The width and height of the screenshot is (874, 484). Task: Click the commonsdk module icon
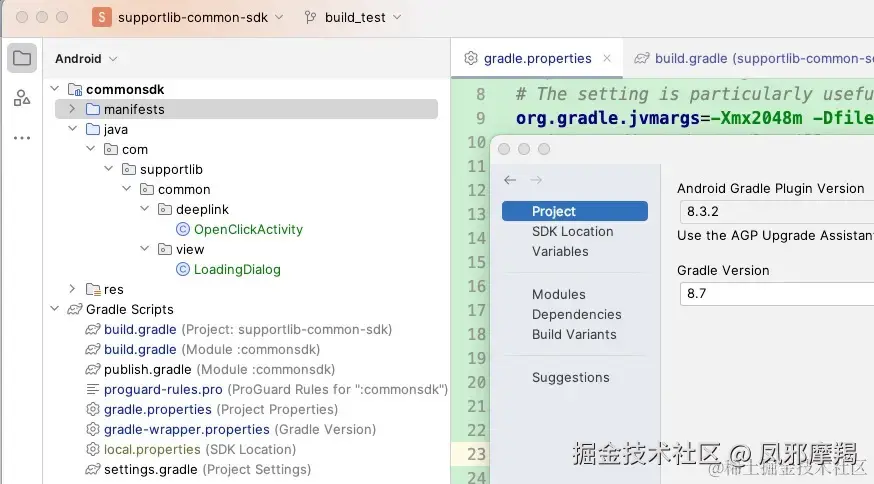(75, 89)
